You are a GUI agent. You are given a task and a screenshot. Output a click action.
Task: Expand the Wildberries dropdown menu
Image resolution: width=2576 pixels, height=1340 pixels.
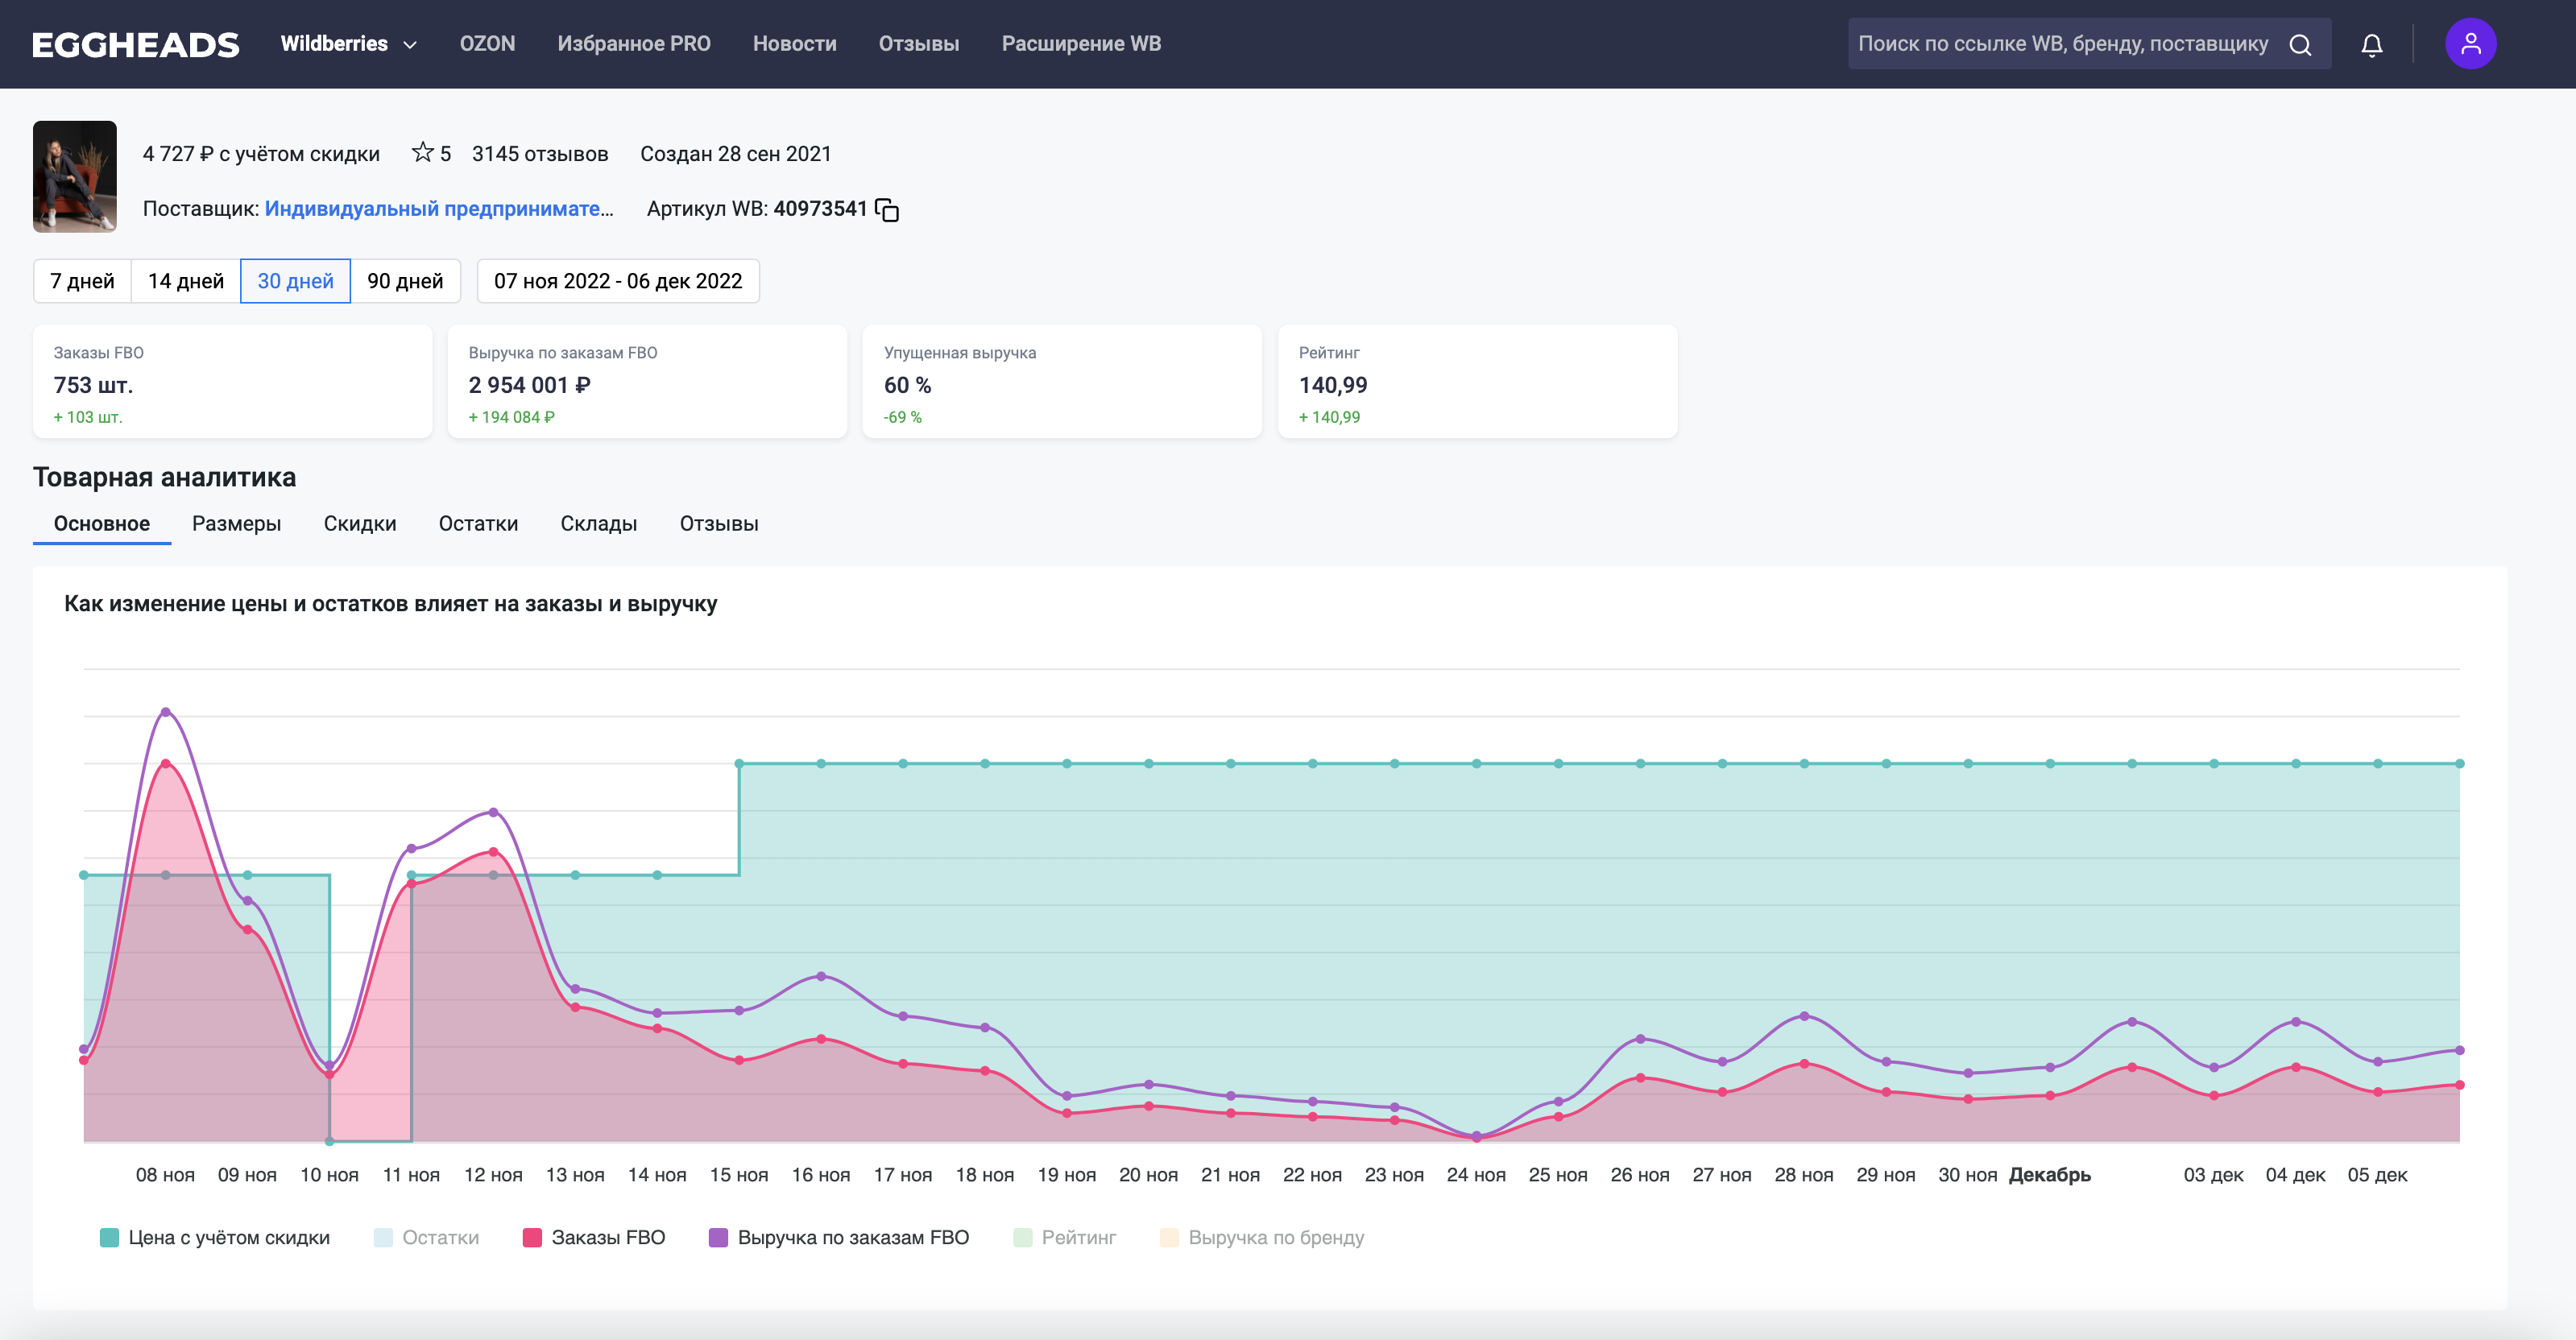click(348, 44)
